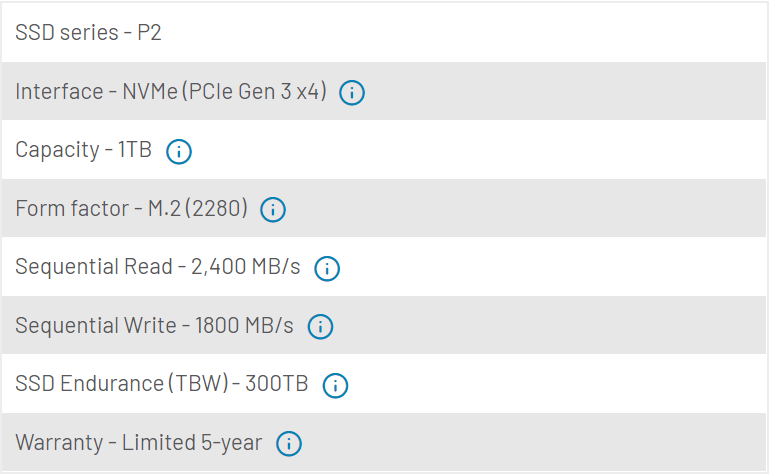Click the 1800 MB/s write speed value
The height and width of the screenshot is (475, 770).
[x=244, y=325]
